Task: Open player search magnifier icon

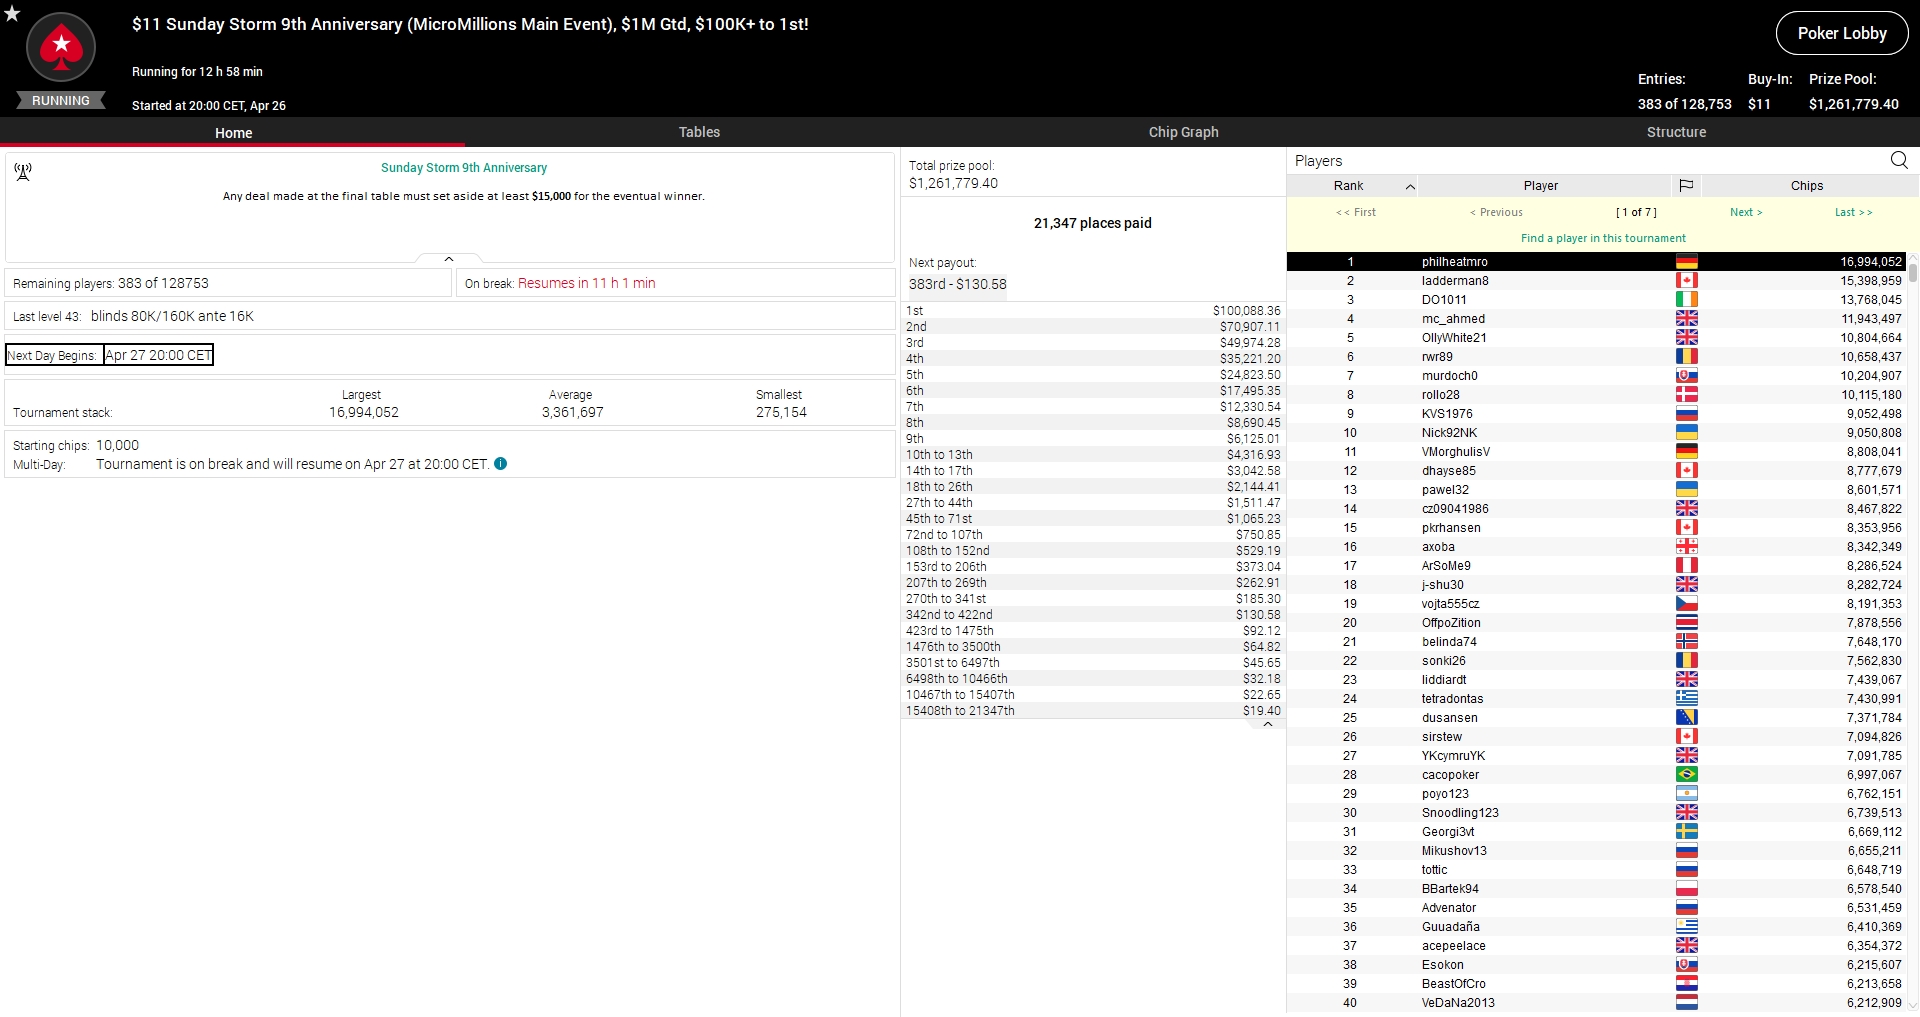Action: [x=1899, y=160]
